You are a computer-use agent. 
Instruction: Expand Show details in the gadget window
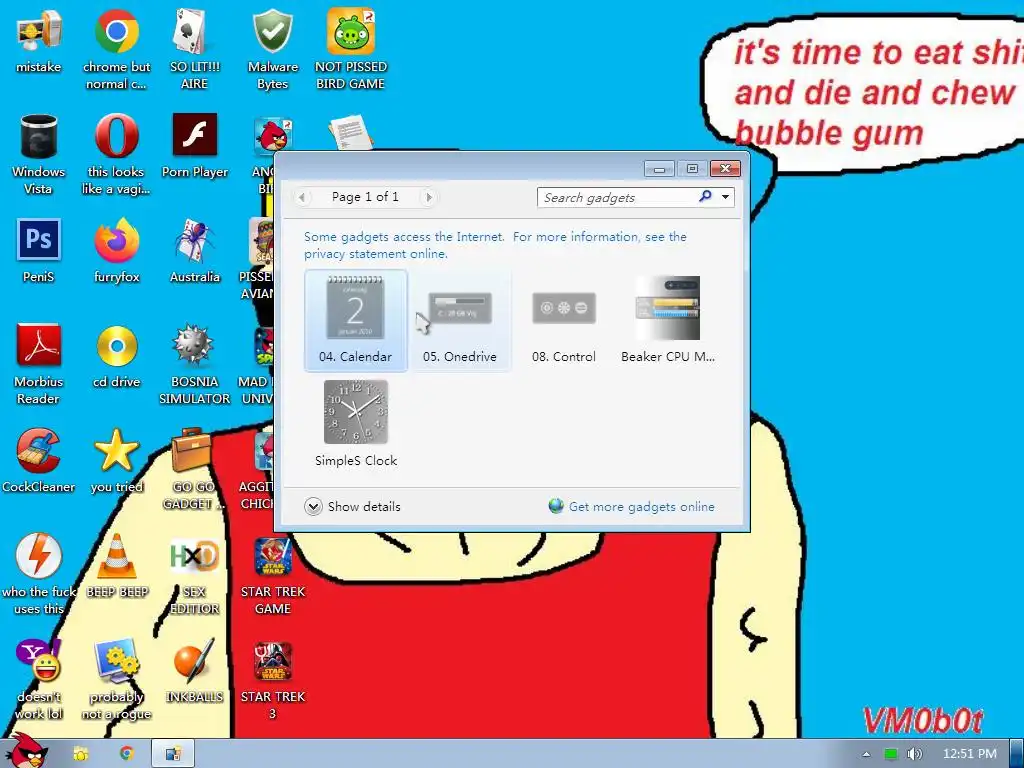point(352,507)
